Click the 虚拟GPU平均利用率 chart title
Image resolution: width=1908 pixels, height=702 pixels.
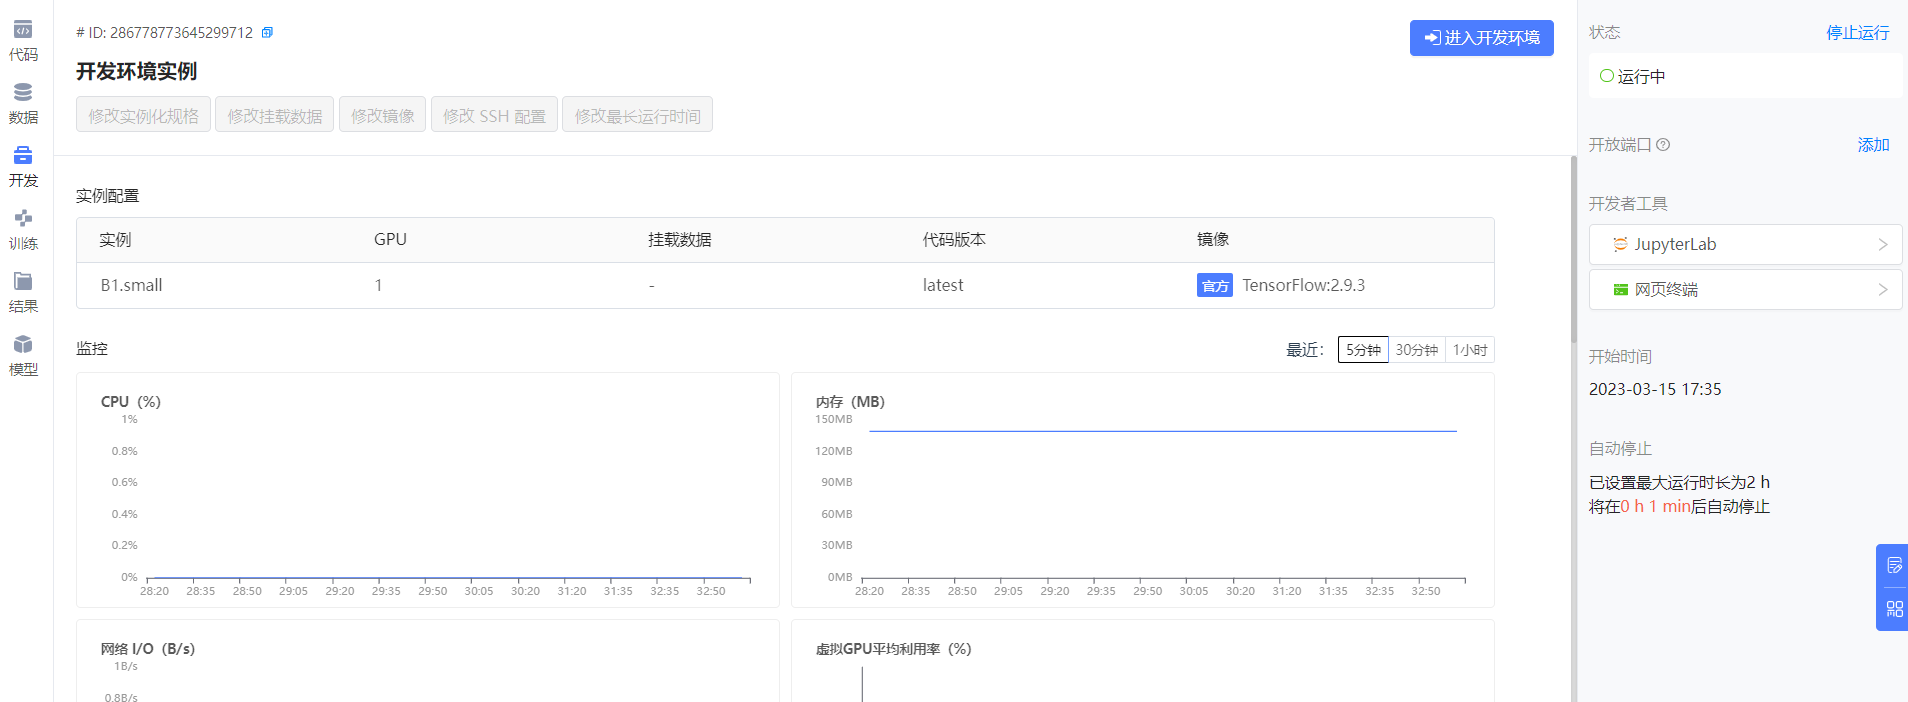coord(894,649)
